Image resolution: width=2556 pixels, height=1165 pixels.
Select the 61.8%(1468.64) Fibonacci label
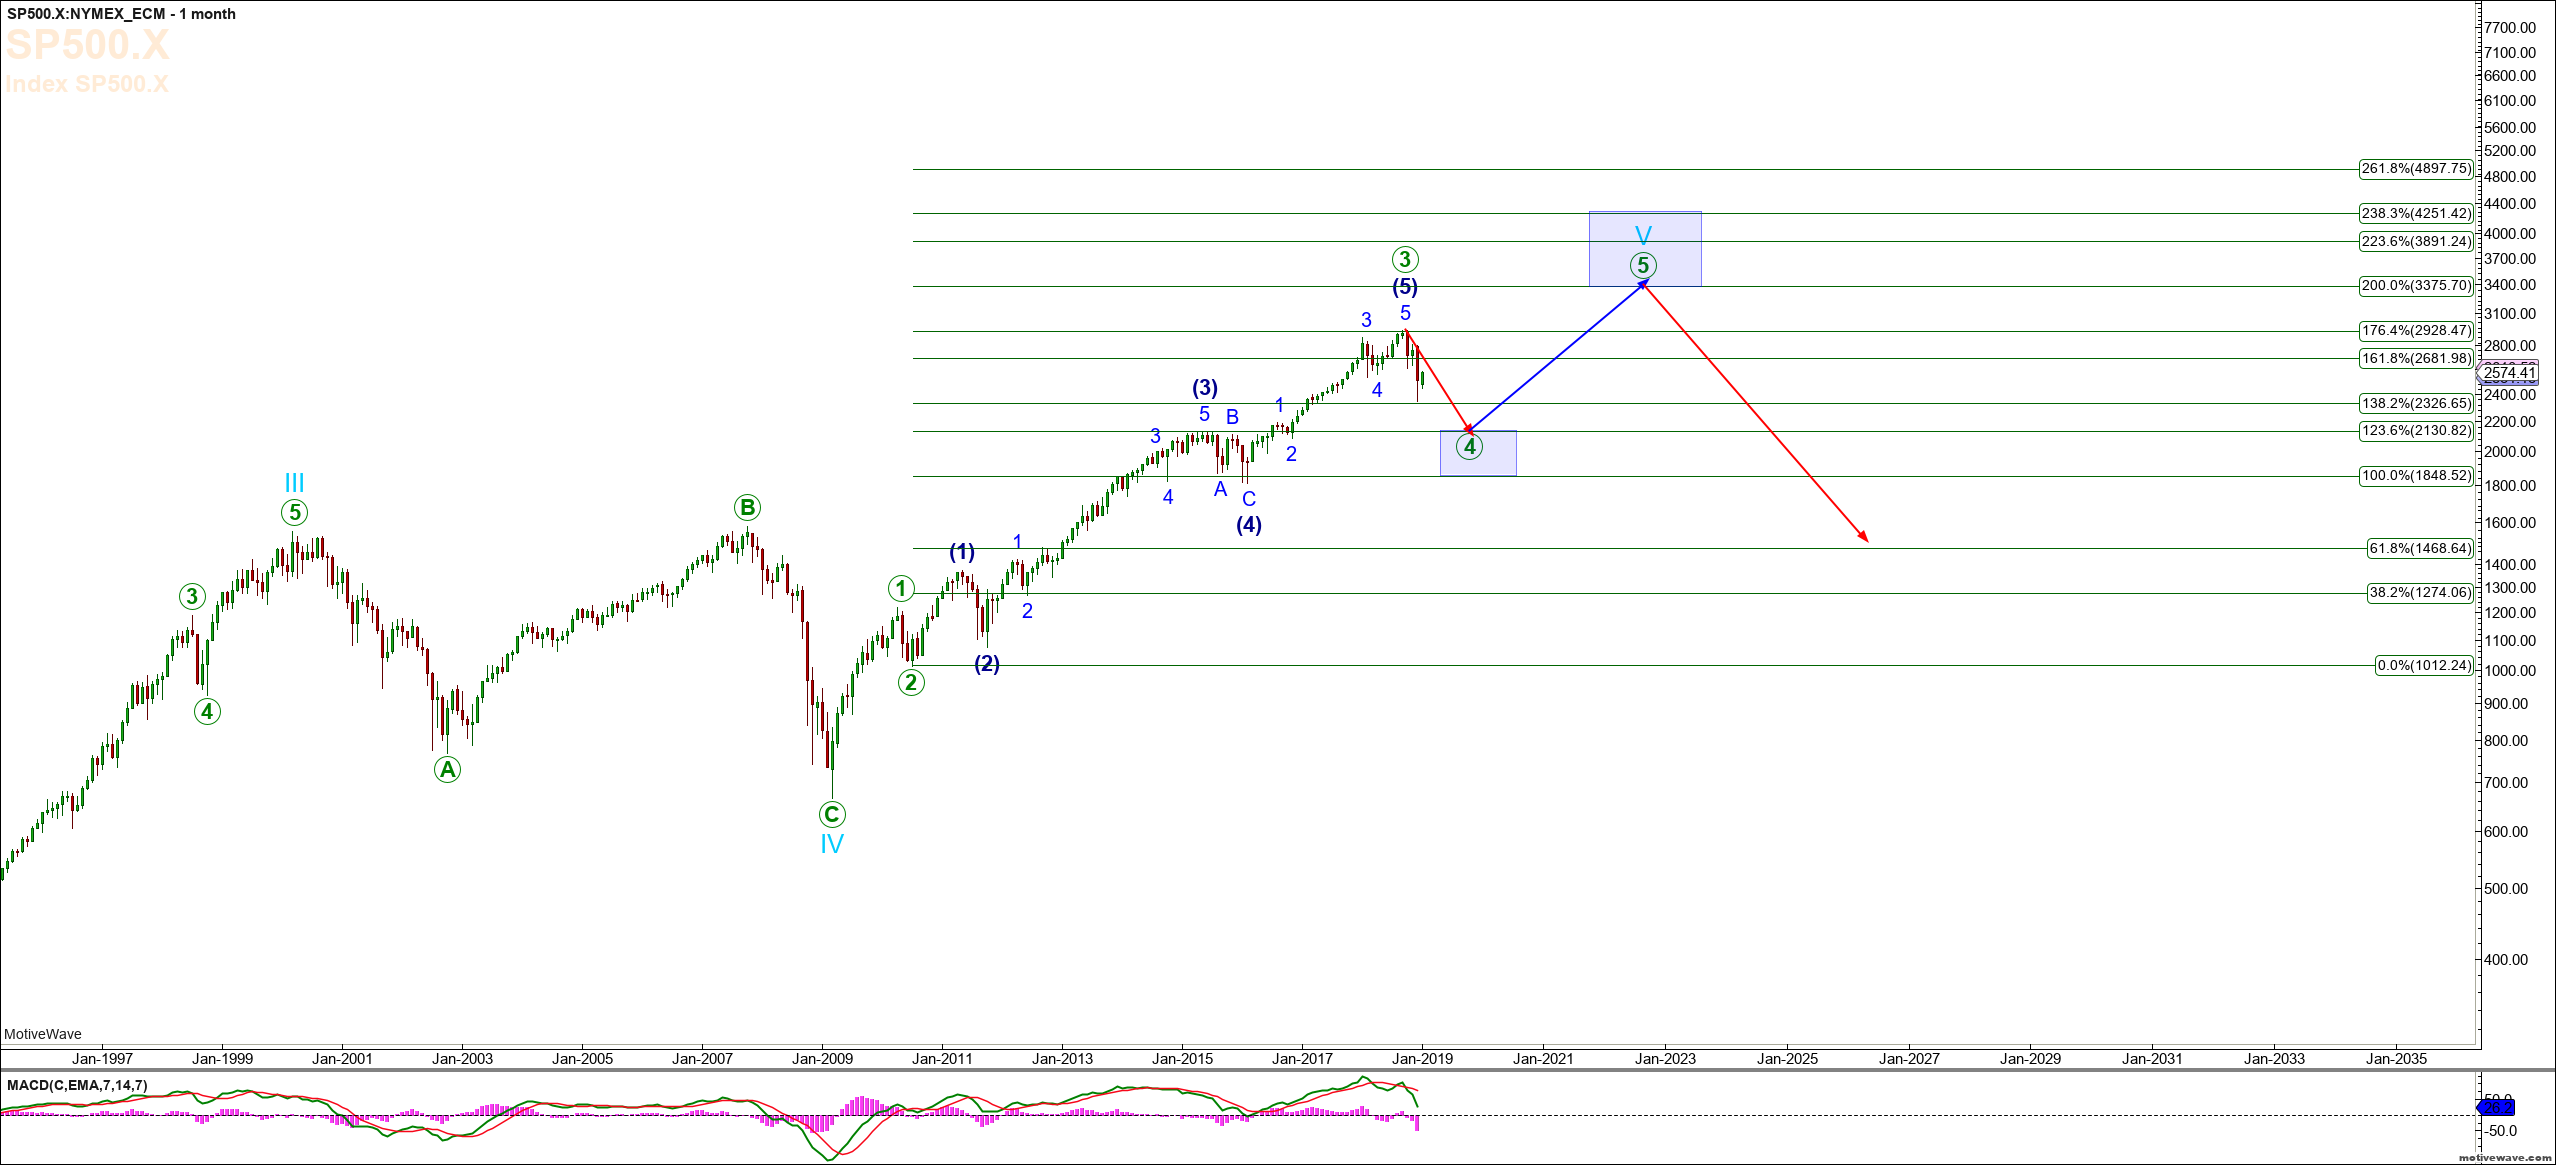(2419, 548)
